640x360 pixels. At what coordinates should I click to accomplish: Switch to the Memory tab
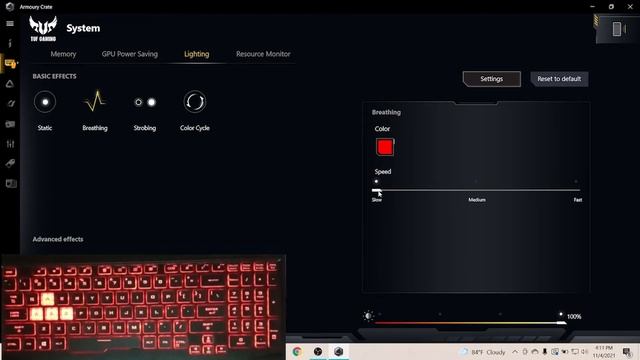(x=63, y=54)
